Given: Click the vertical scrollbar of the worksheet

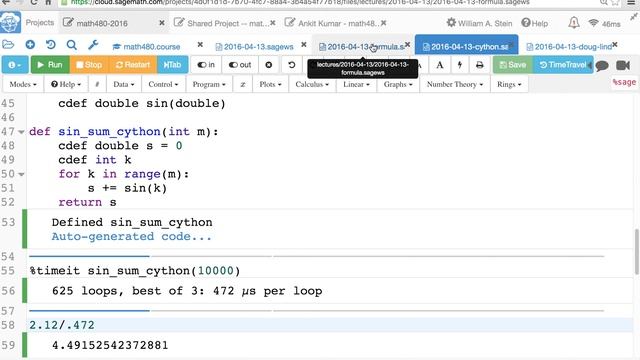Looking at the screenshot, I should tap(636, 252).
